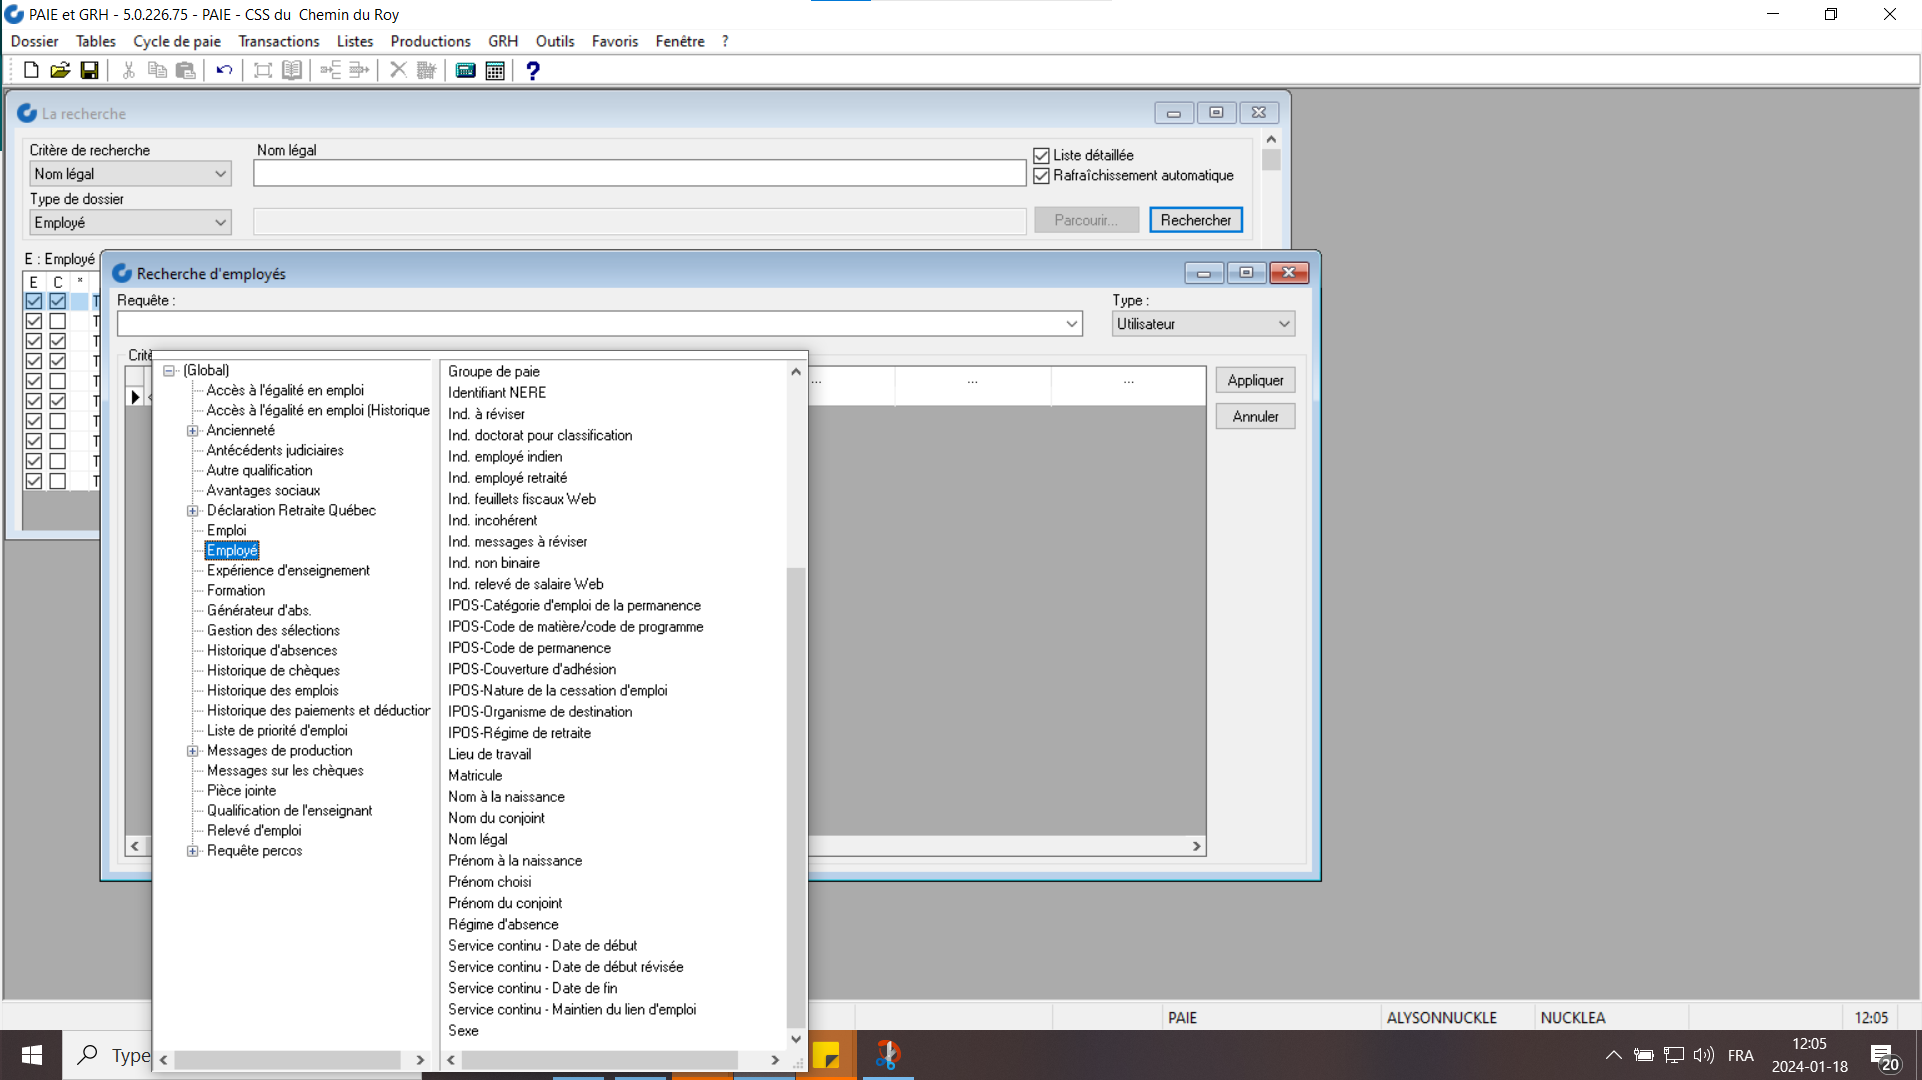Click the blue question mark help icon
1922x1080 pixels.
click(532, 70)
